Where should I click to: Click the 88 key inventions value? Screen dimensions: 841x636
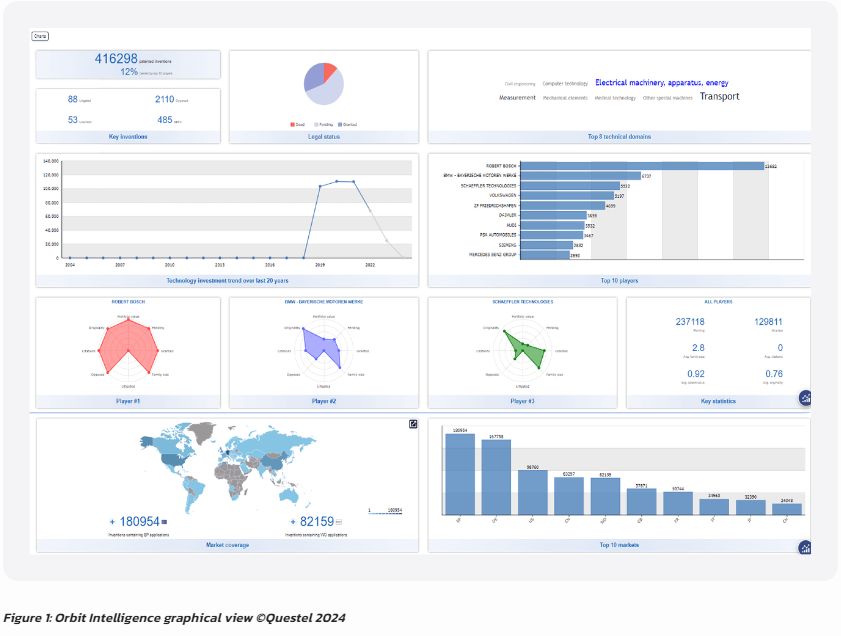(x=72, y=99)
